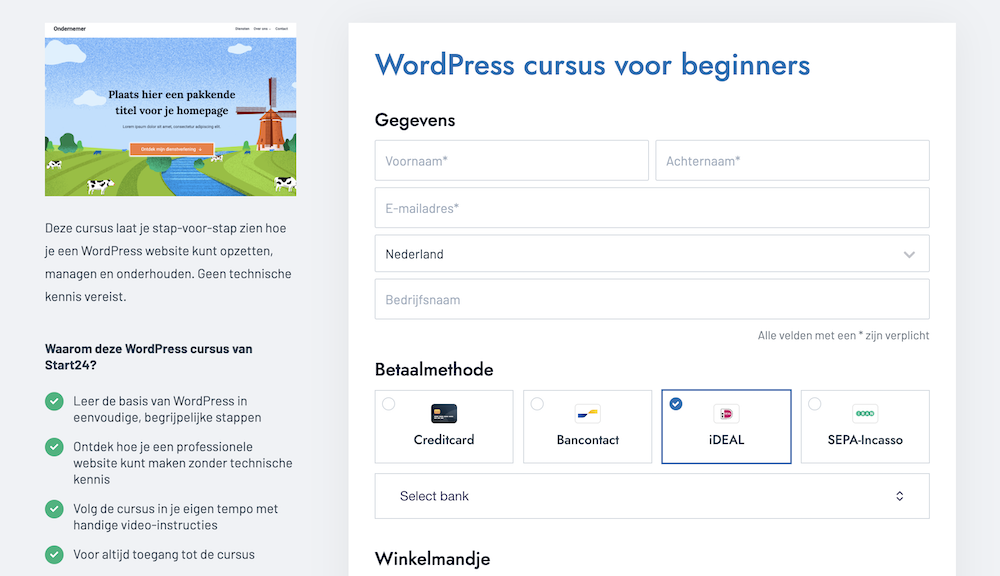Open 'Over ons' in the preview navigation
Screen dimensions: 1000x576
click(261, 29)
